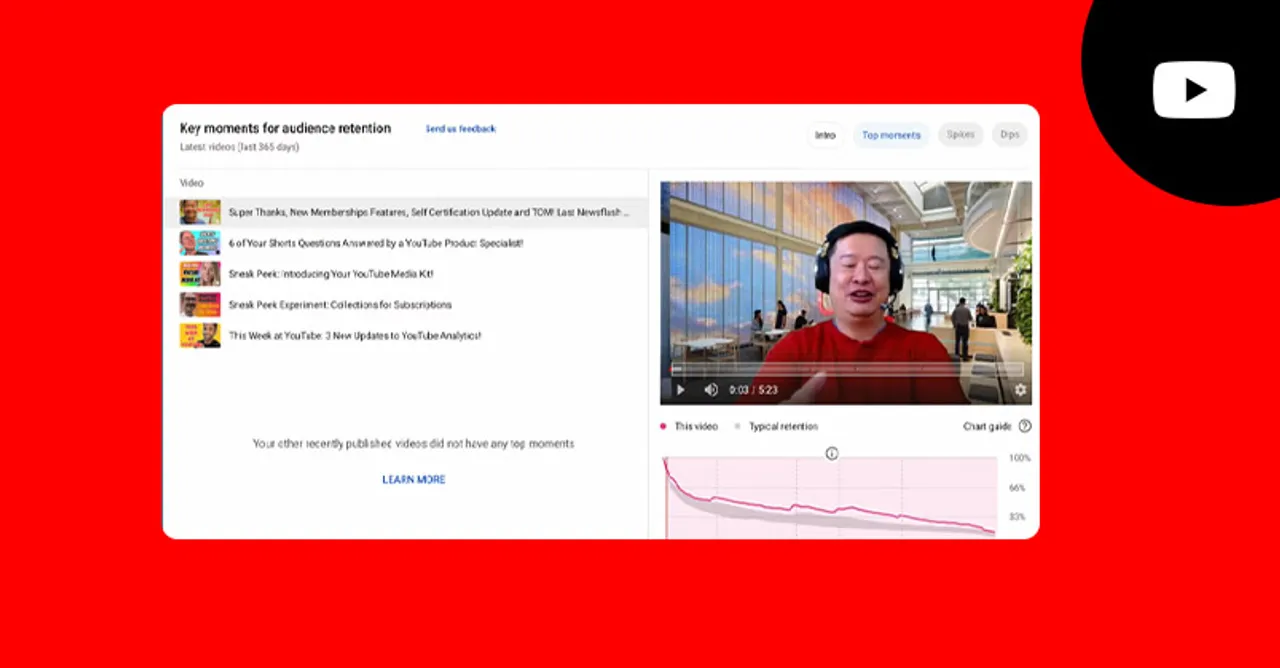Click the LEARN MORE link
This screenshot has height=668, width=1280.
point(414,480)
